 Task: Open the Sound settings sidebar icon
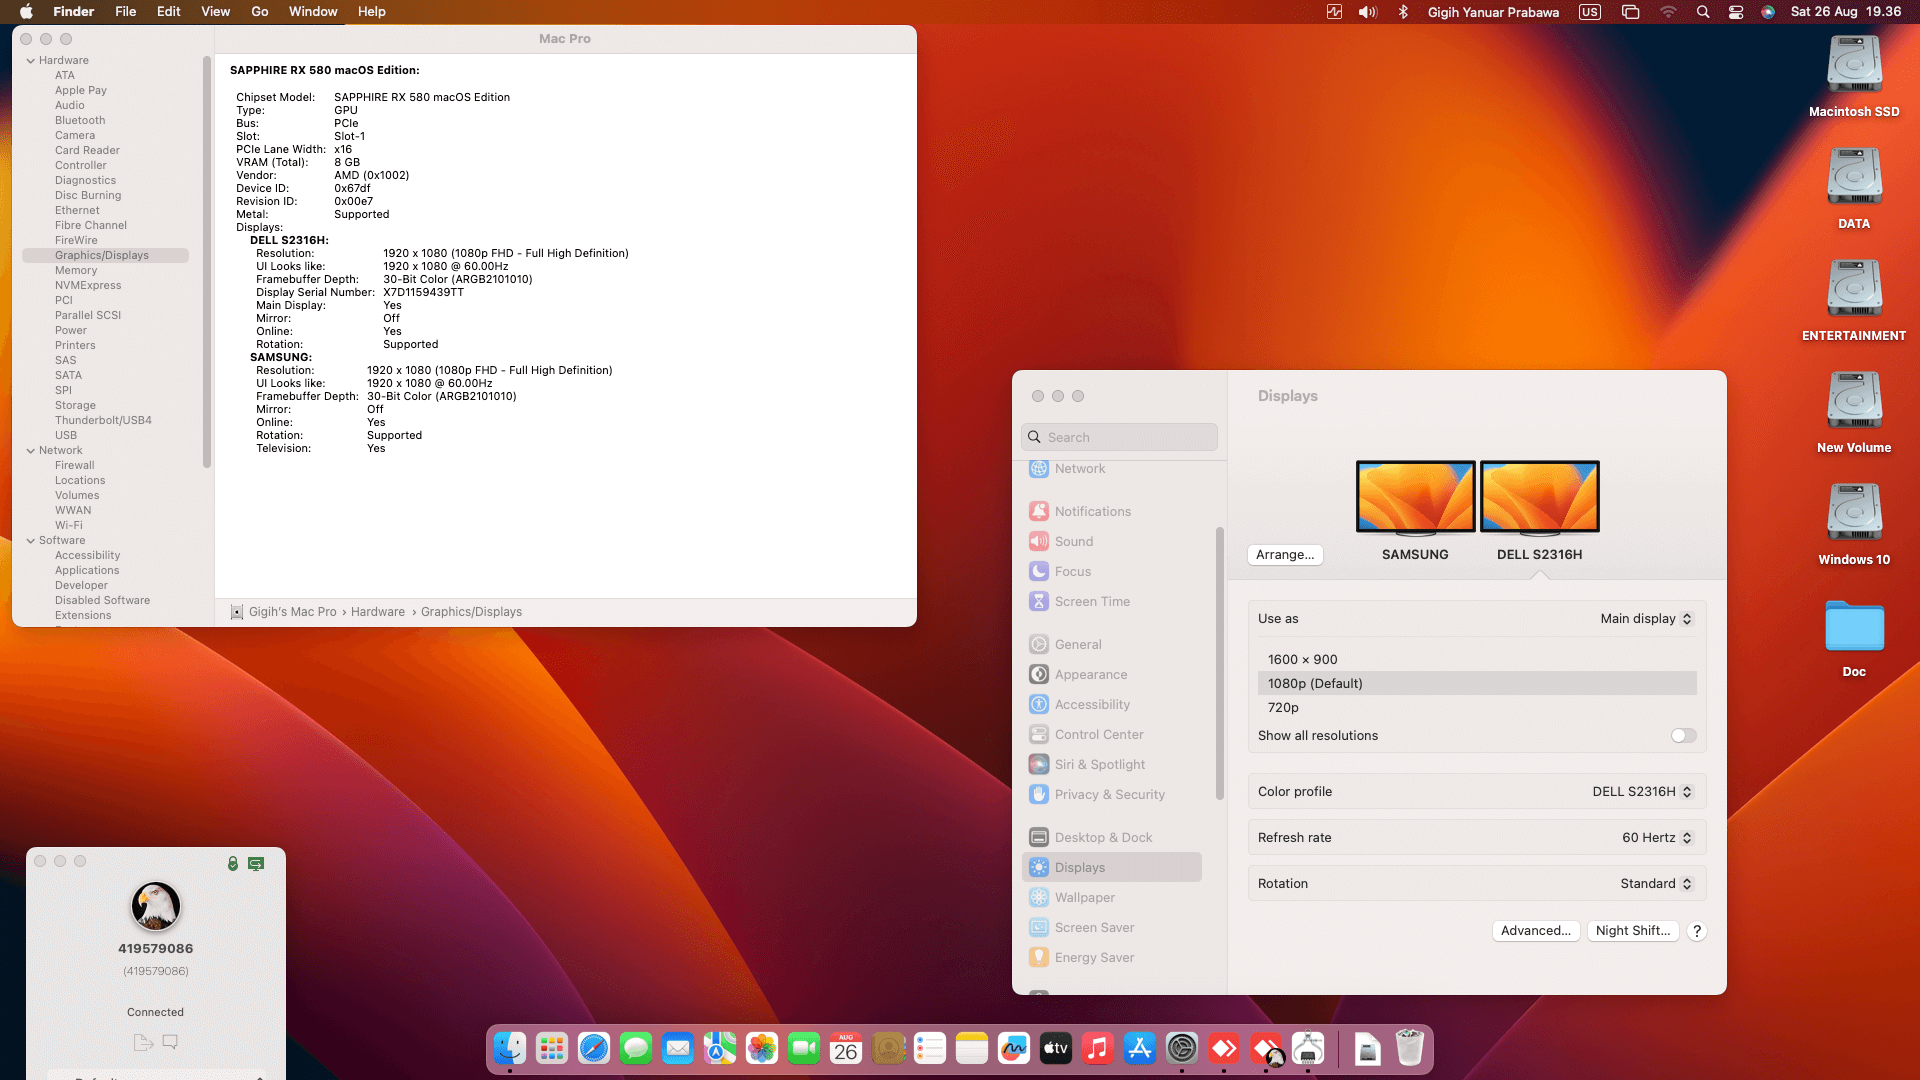tap(1039, 541)
